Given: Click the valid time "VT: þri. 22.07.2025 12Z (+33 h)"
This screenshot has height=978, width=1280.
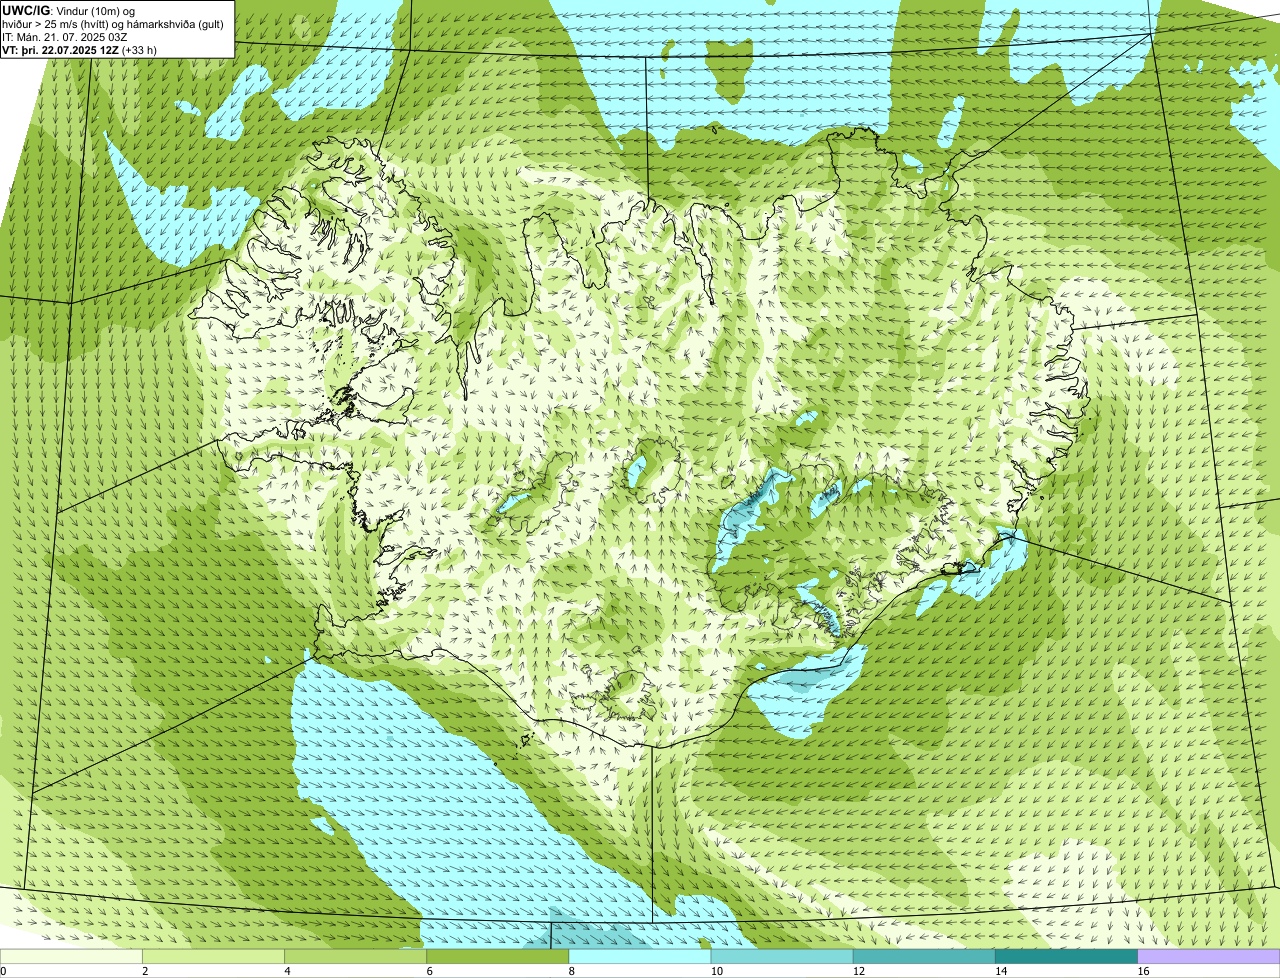Looking at the screenshot, I should [x=79, y=49].
